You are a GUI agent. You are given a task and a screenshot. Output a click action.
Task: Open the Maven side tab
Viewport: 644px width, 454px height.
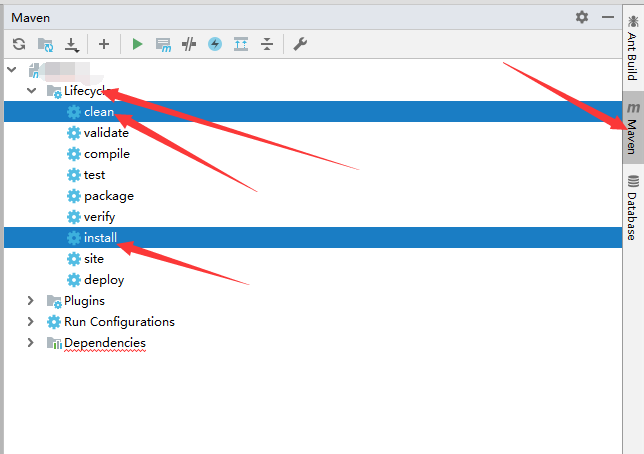(x=633, y=128)
